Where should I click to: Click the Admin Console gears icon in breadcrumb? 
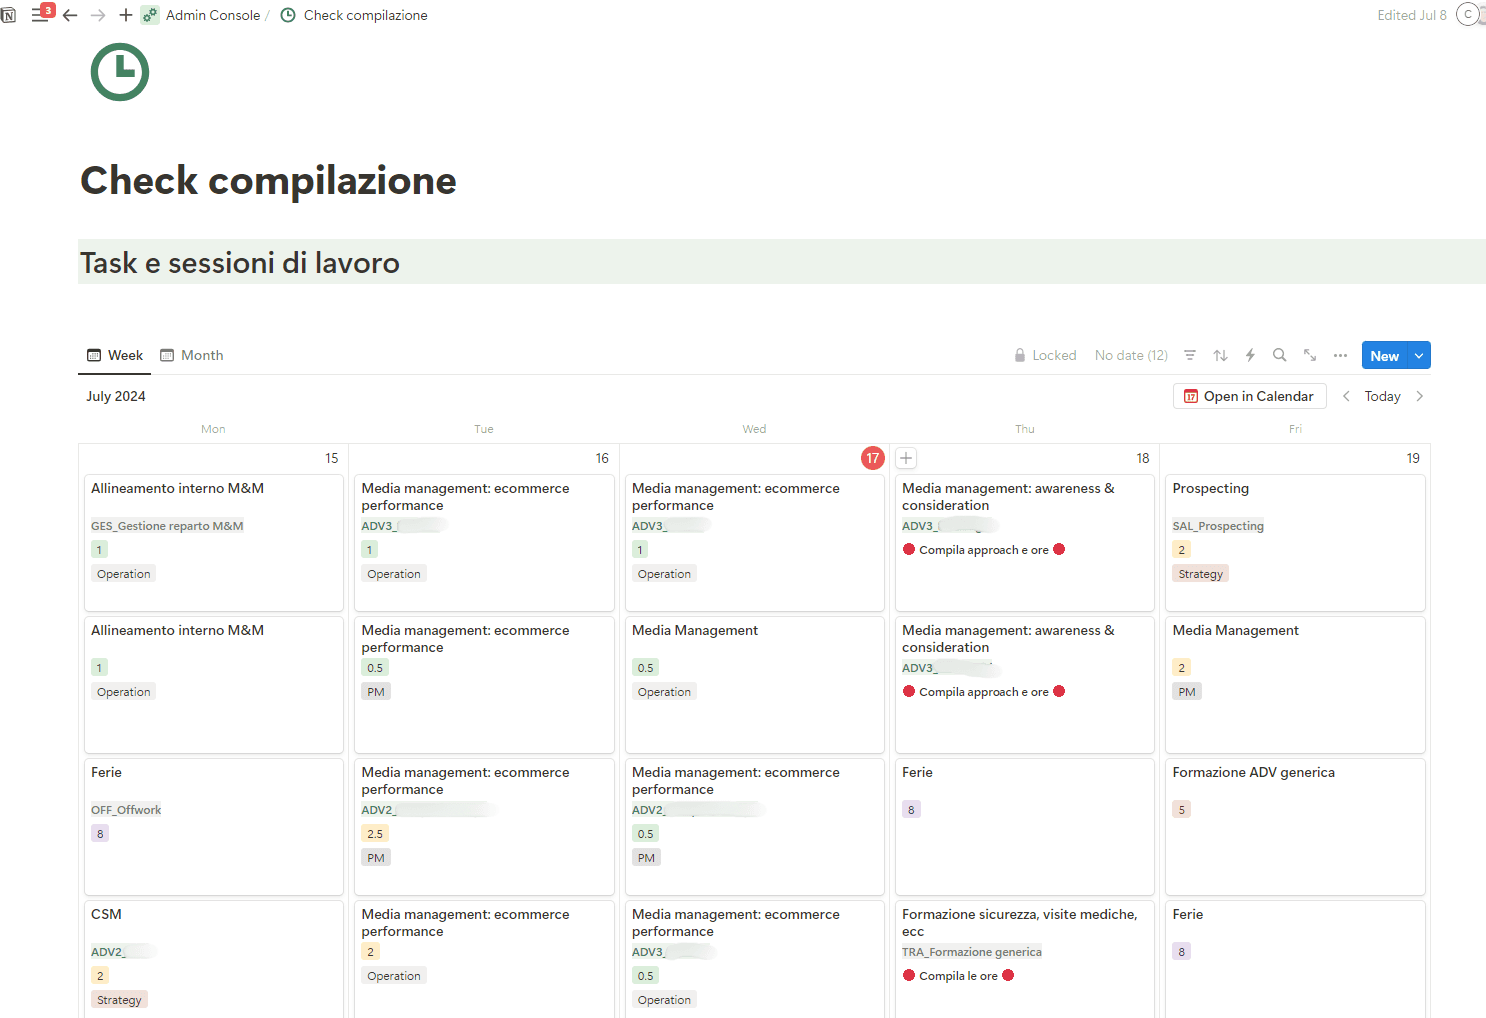point(149,15)
